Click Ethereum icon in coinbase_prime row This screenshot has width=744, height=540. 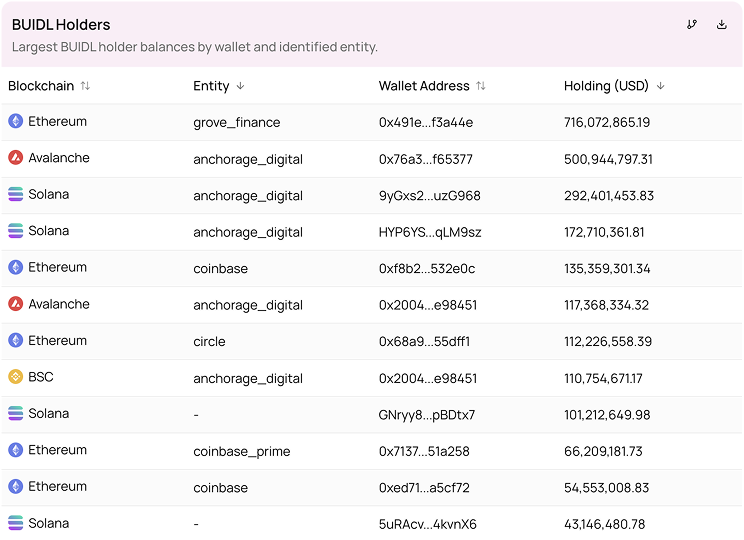click(x=16, y=450)
